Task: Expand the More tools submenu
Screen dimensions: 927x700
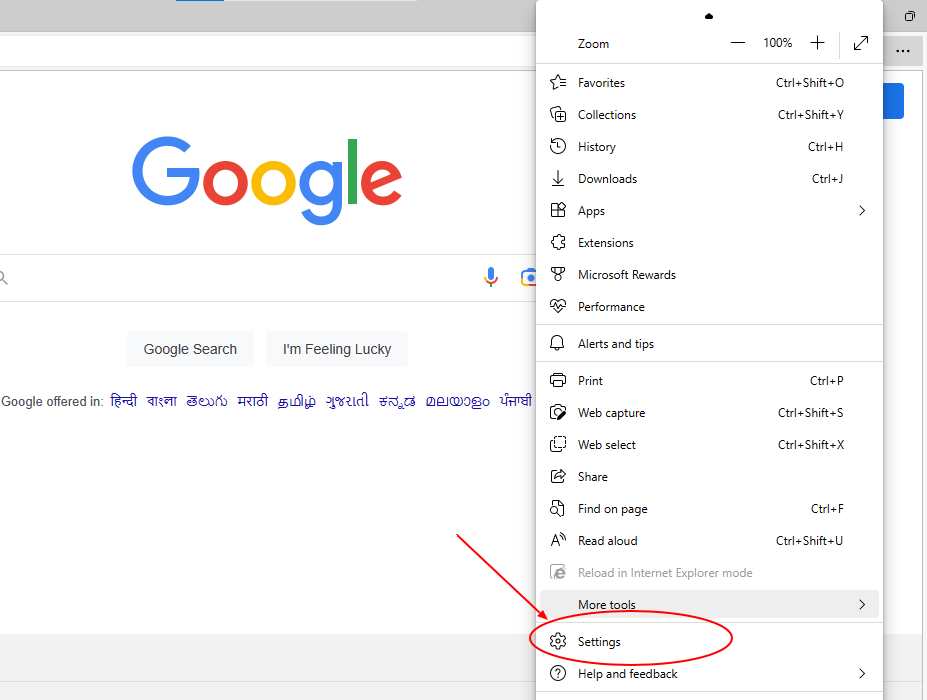Action: (x=606, y=604)
